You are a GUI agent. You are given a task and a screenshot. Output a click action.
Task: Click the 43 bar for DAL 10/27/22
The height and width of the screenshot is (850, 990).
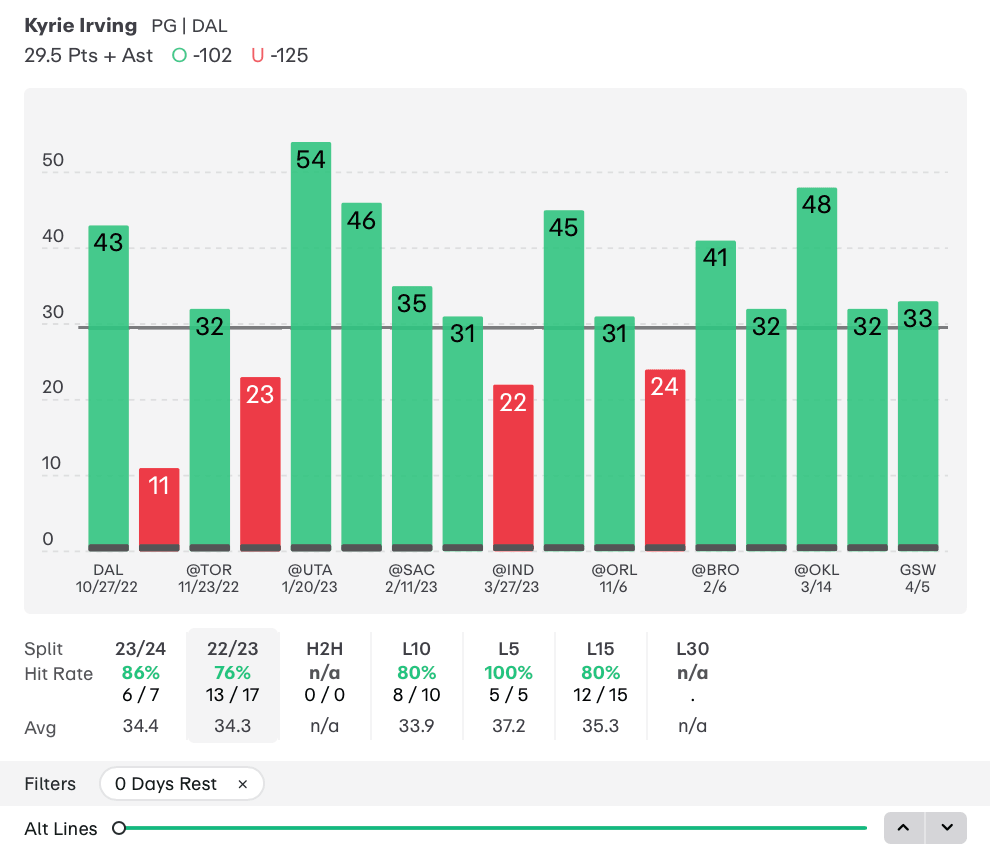(x=109, y=388)
